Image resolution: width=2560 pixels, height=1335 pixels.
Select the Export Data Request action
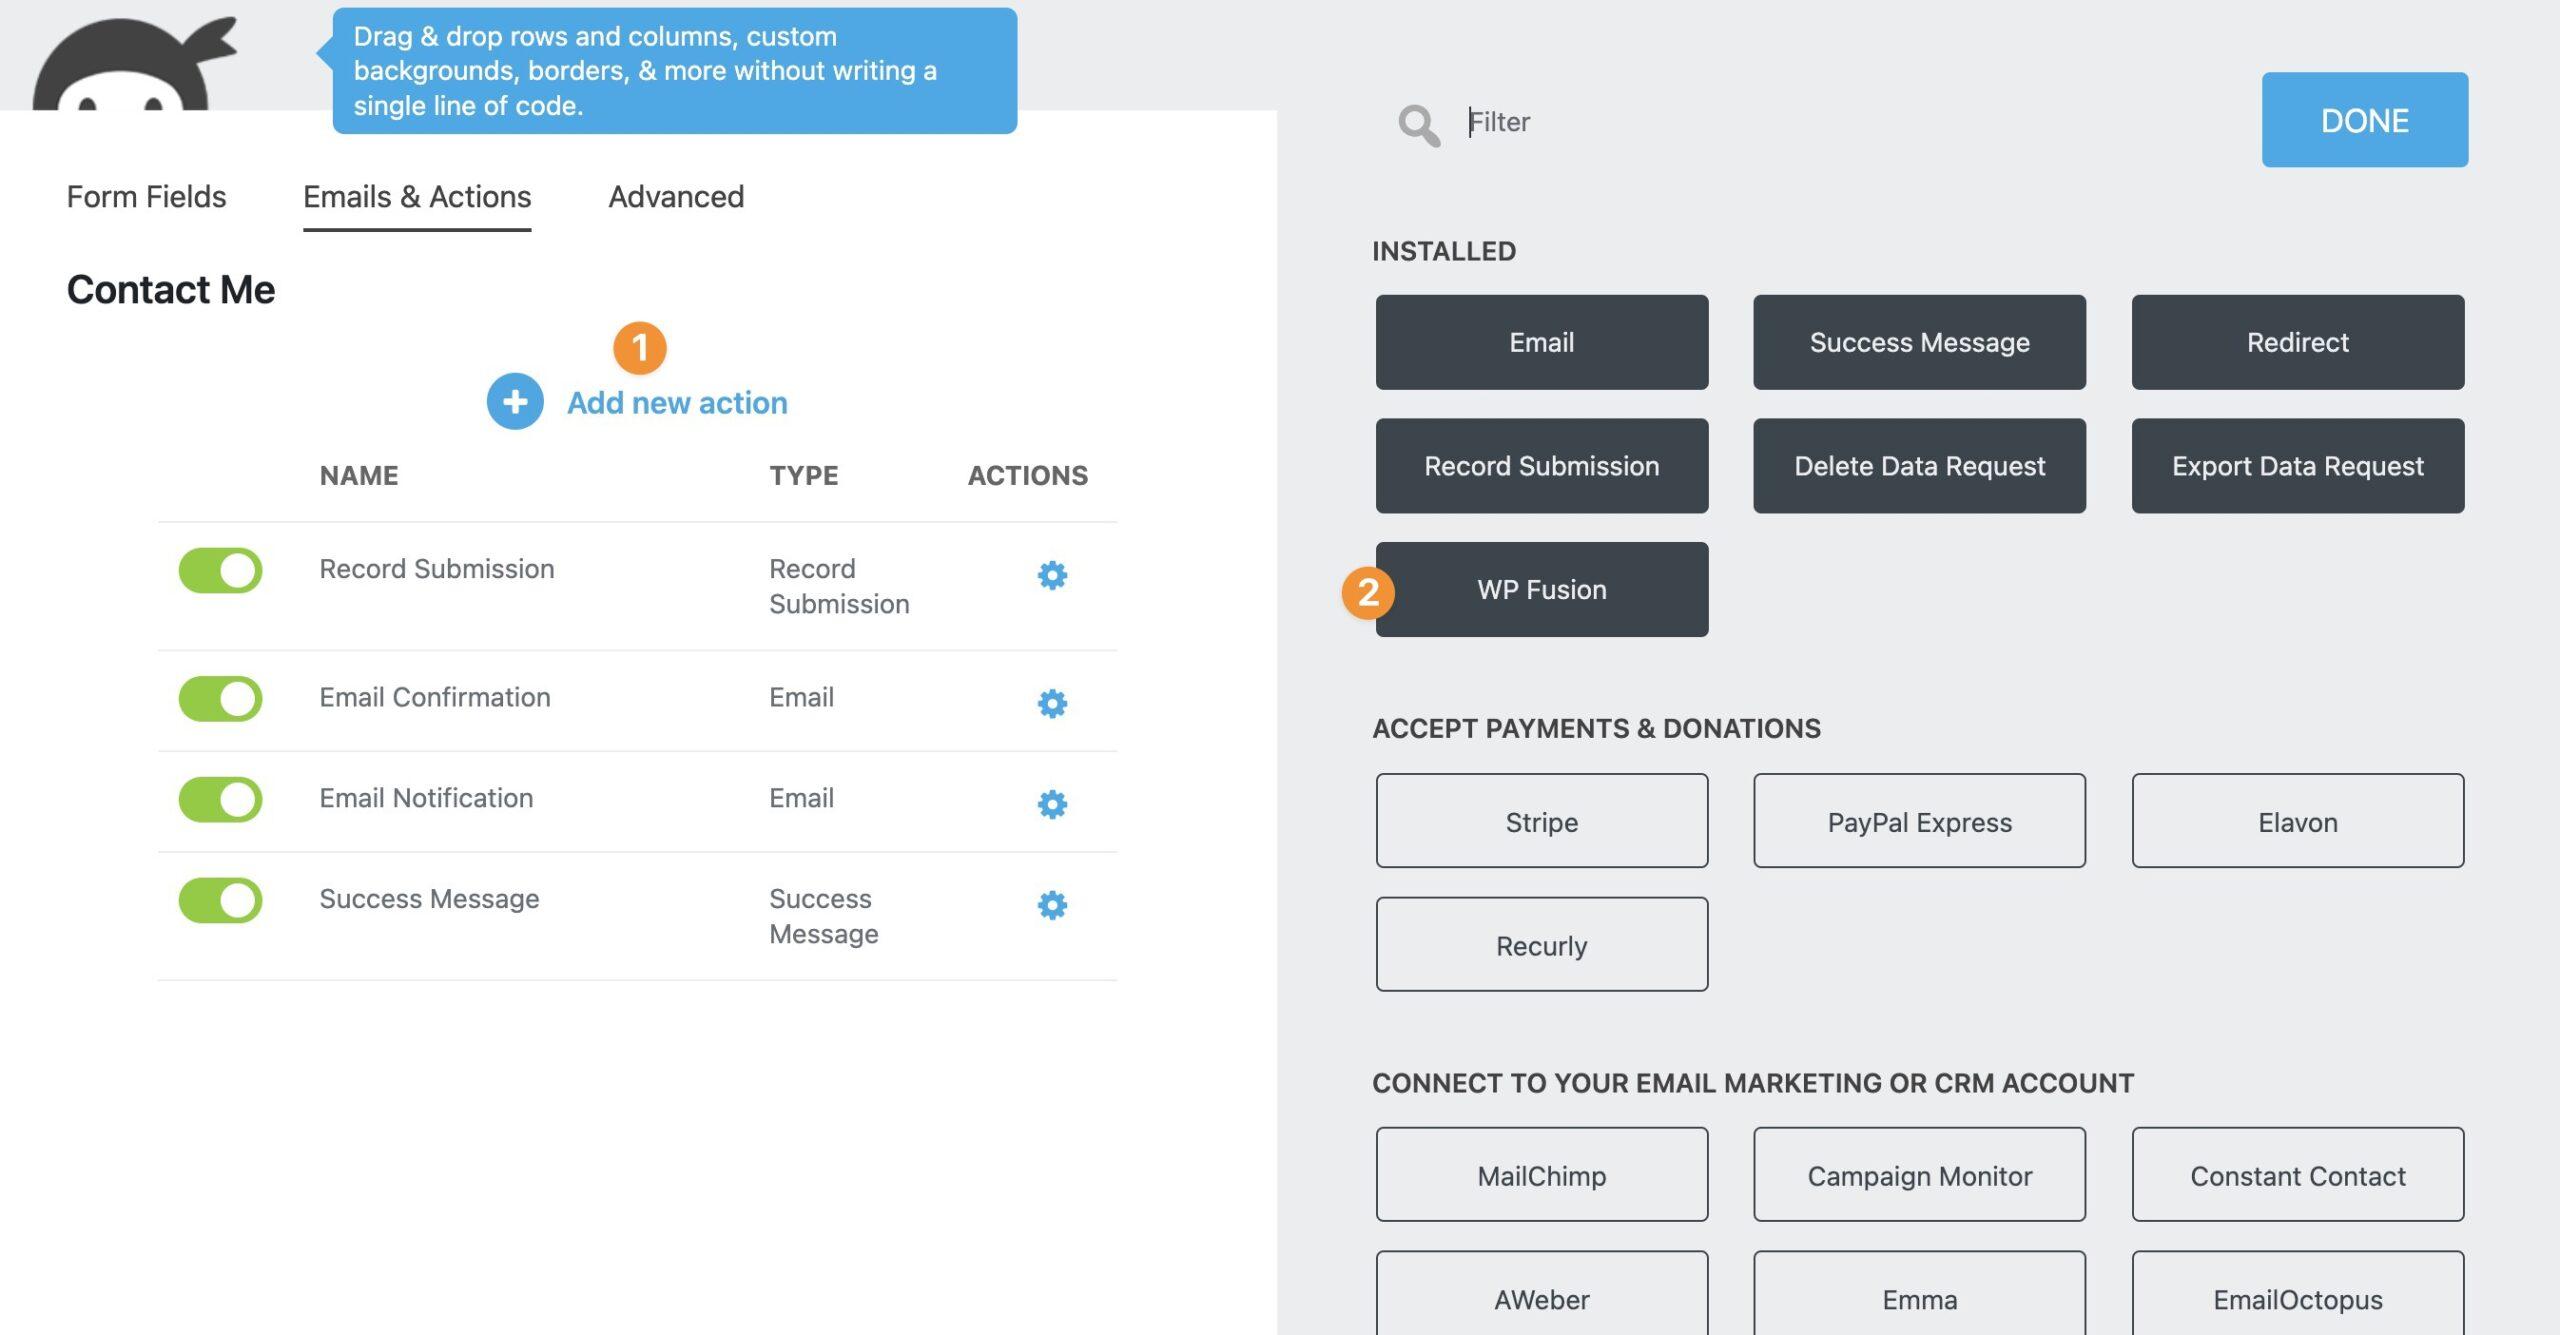coord(2298,466)
